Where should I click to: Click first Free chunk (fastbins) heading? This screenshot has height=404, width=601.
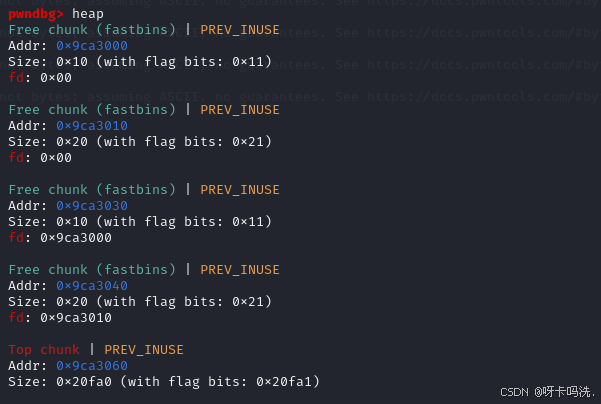(92, 30)
